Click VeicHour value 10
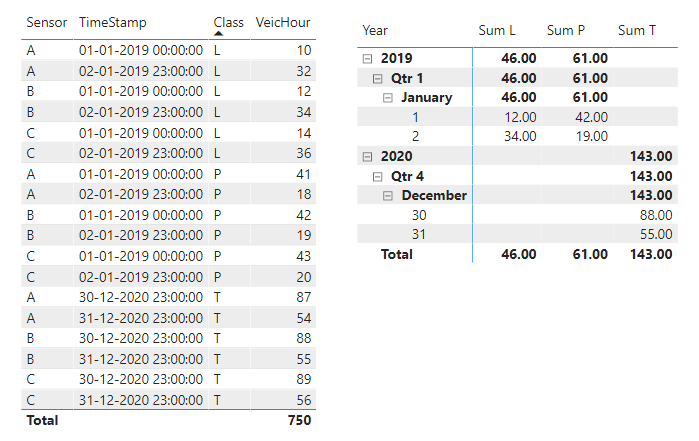This screenshot has width=699, height=441. (304, 50)
